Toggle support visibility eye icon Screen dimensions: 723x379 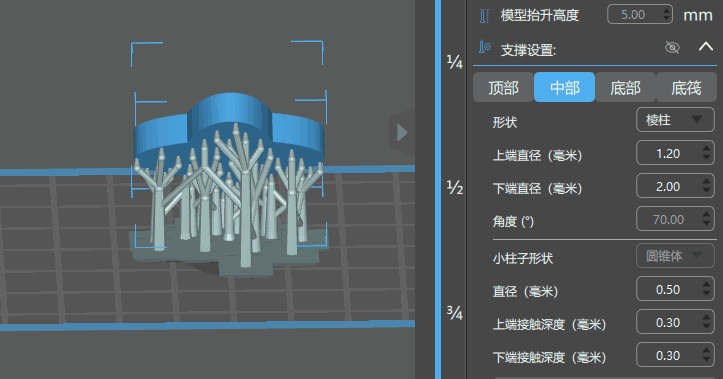(672, 47)
